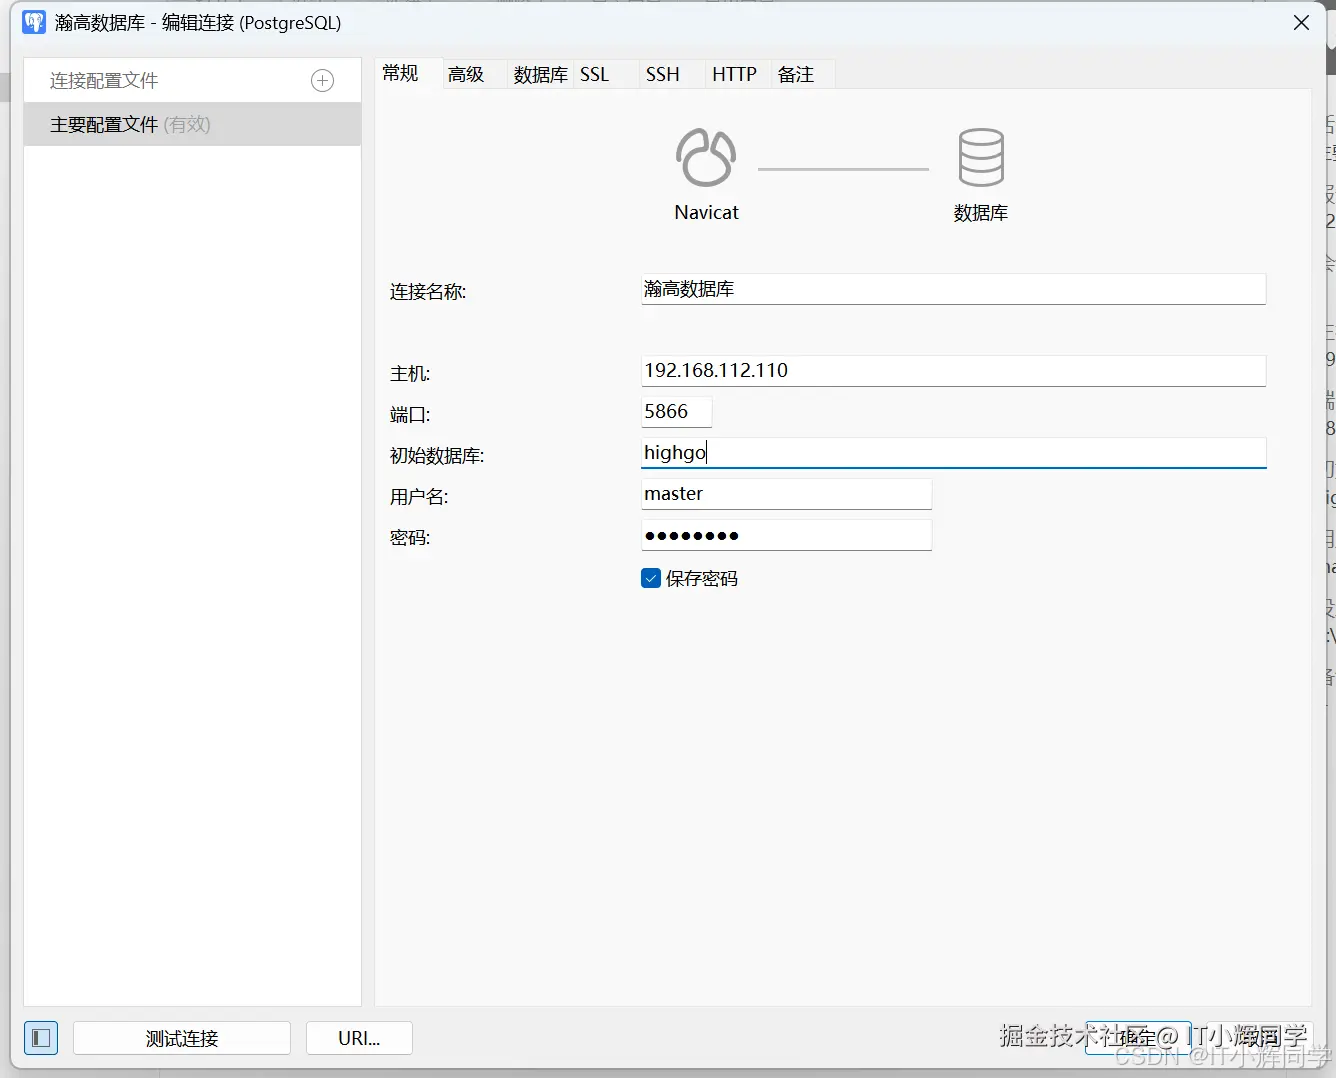Uncheck the 保存密码 checkbox
This screenshot has width=1336, height=1078.
pyautogui.click(x=651, y=578)
